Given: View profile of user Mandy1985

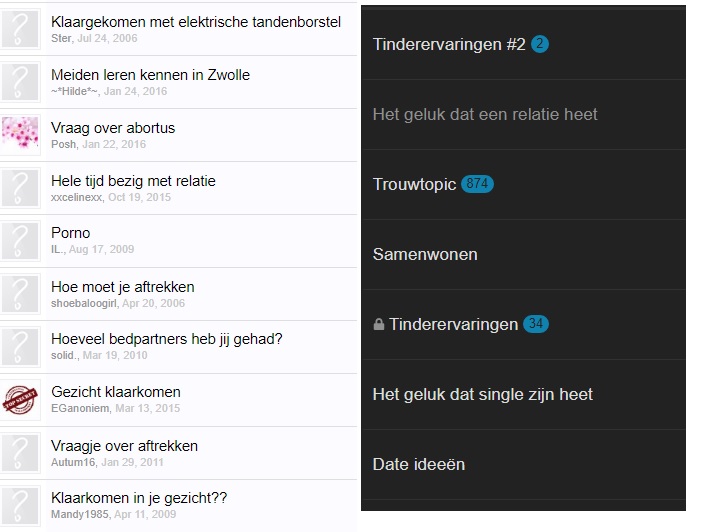Looking at the screenshot, I should coord(80,514).
